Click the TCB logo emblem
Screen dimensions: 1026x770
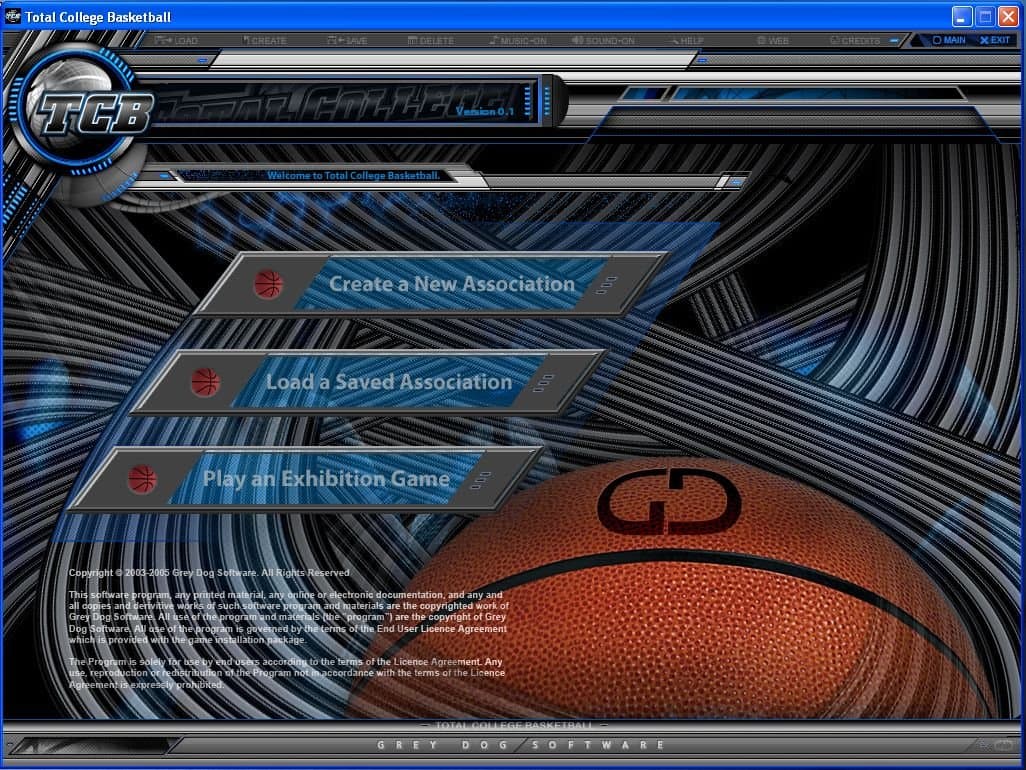point(88,113)
